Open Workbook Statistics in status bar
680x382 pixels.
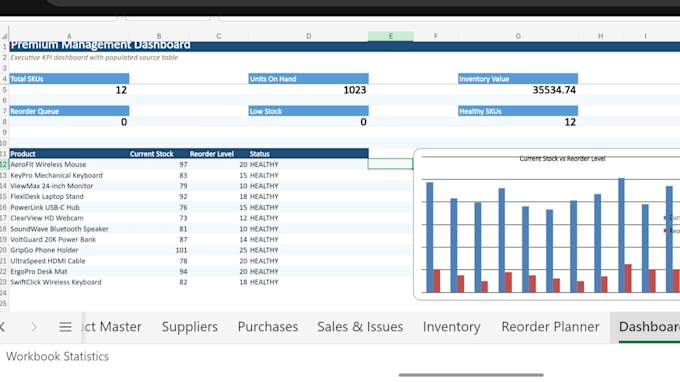[x=57, y=356]
